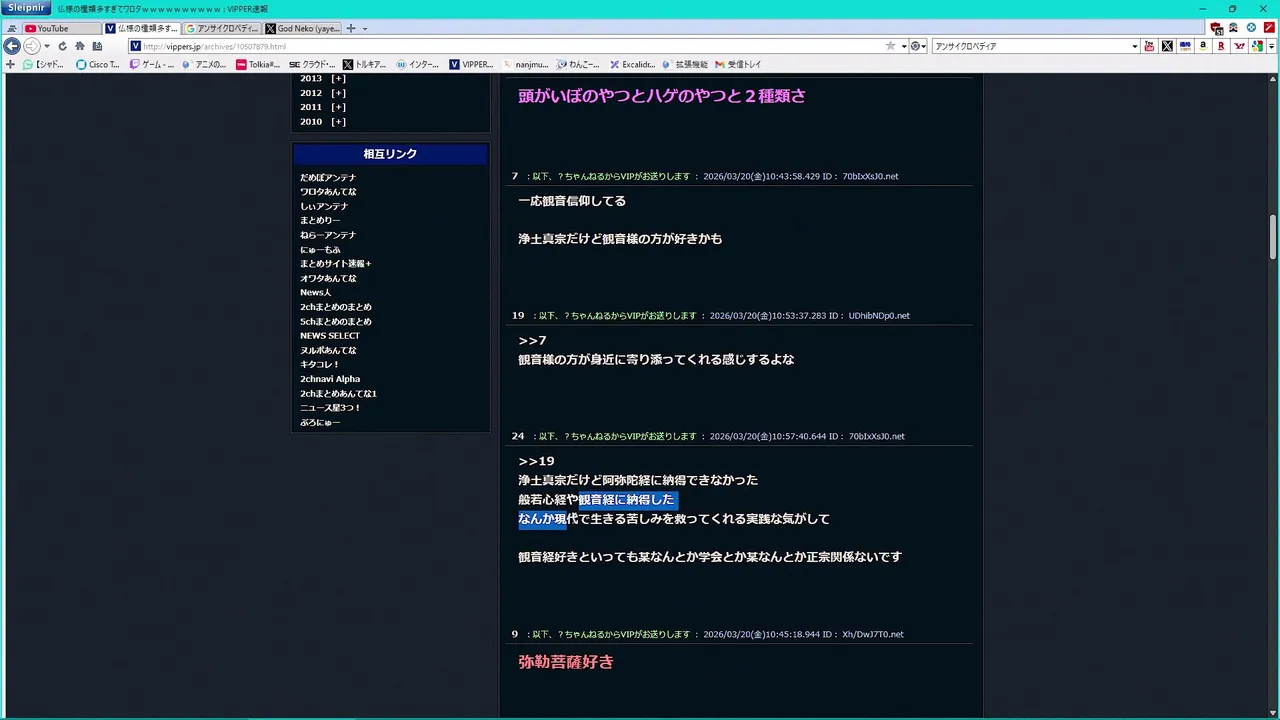Open the 2chnavi Alpha link
The width and height of the screenshot is (1280, 720).
tap(330, 379)
